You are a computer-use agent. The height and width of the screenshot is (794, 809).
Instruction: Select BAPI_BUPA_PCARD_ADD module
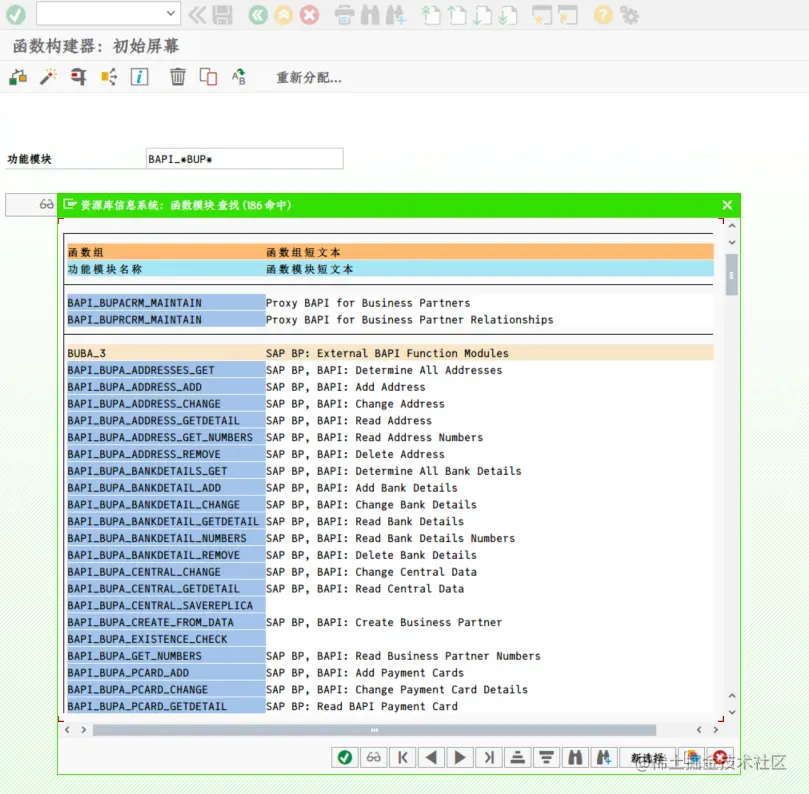pos(166,673)
